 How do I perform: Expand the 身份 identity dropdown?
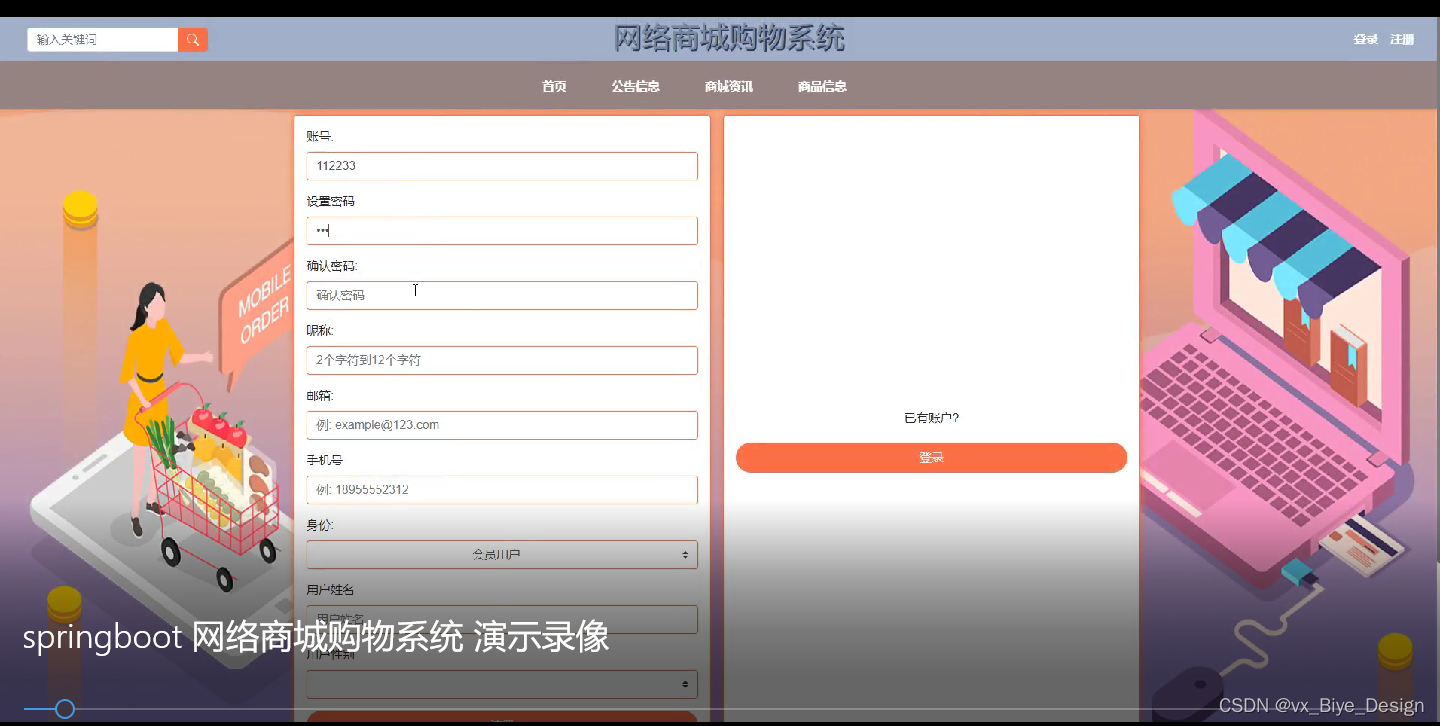pos(502,554)
